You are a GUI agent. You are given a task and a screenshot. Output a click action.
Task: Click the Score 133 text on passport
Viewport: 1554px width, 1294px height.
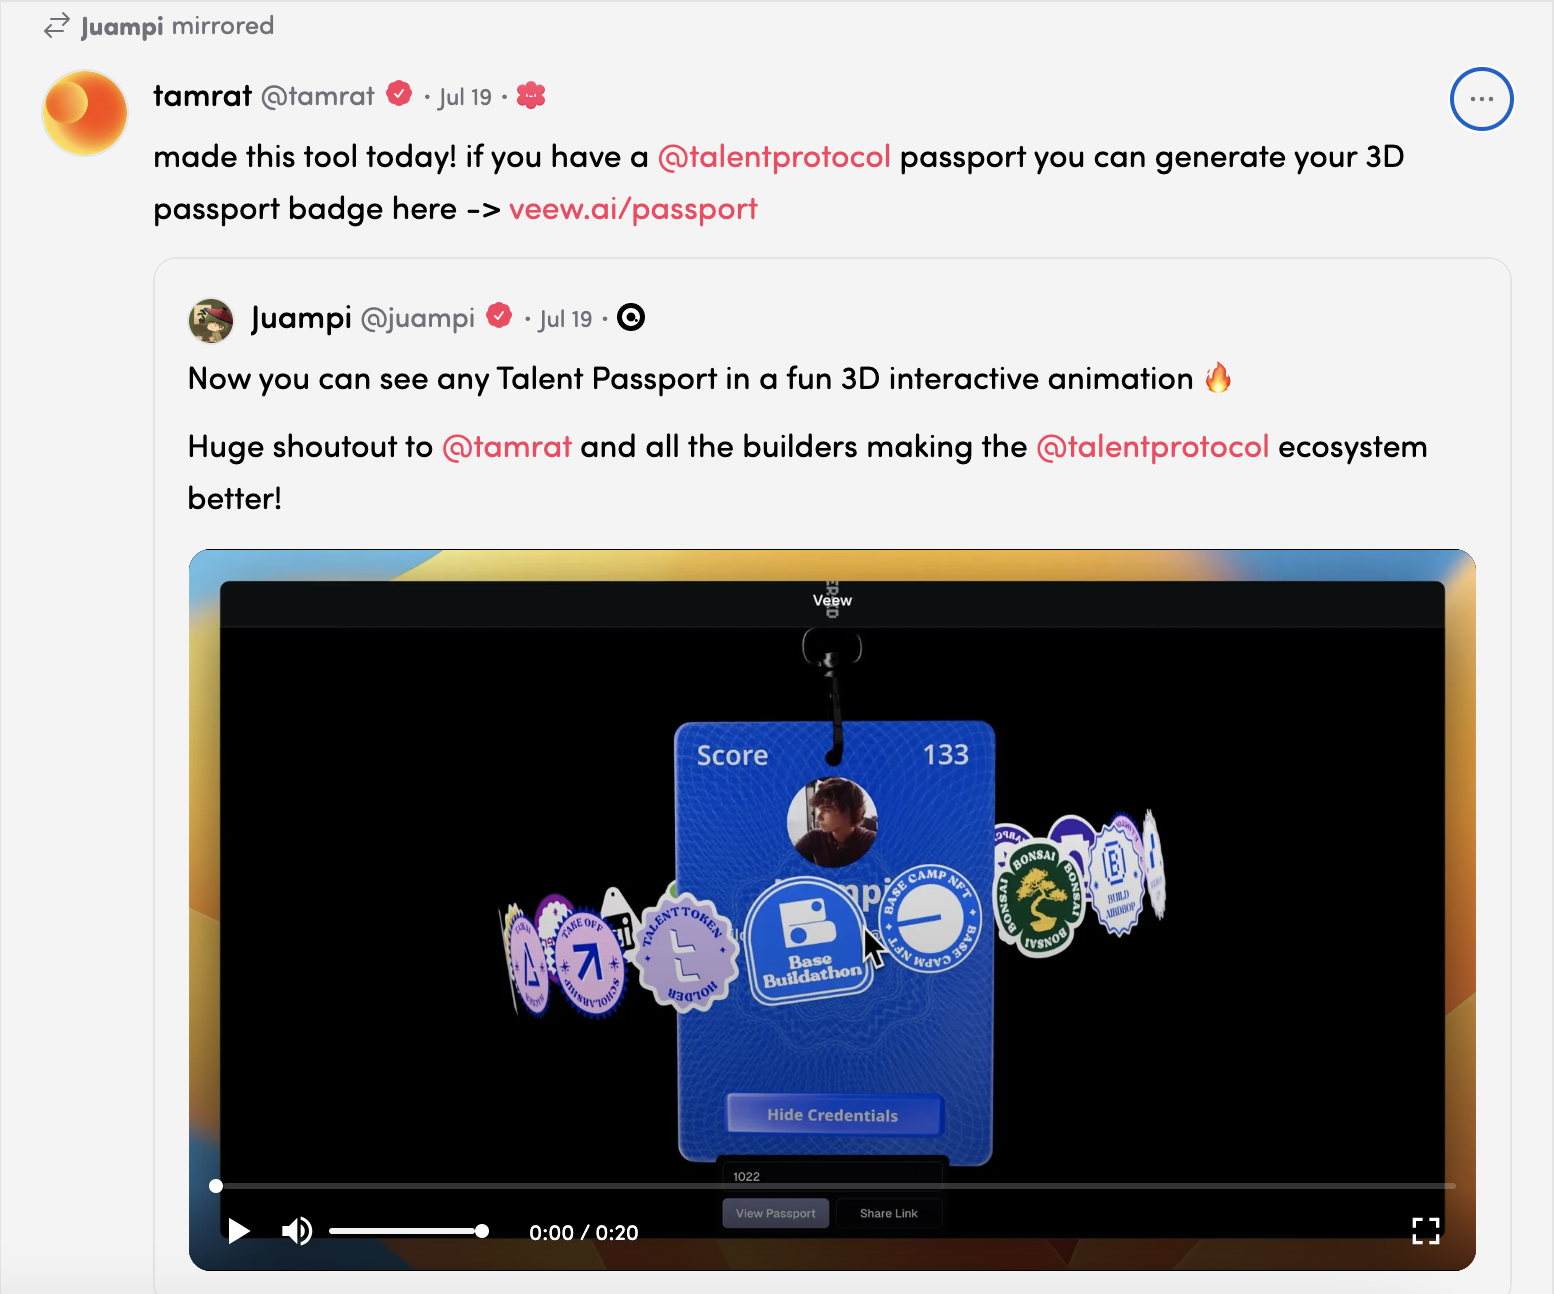tap(832, 755)
